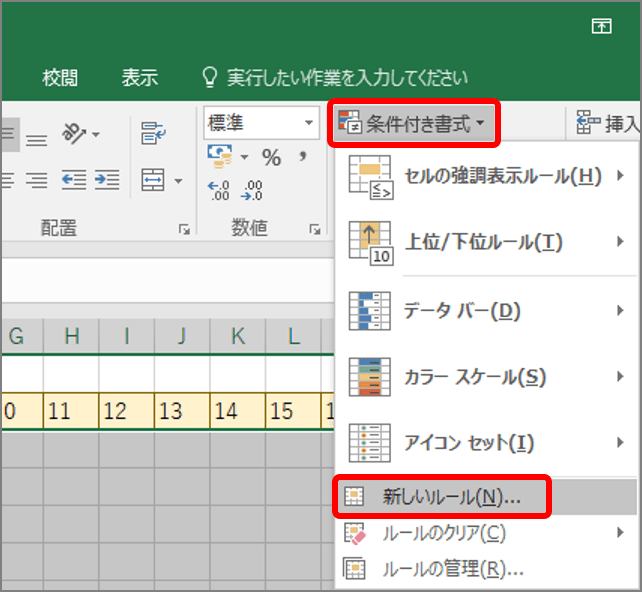
Task: Open アイコン セット(I) submenu
Action: [486, 443]
